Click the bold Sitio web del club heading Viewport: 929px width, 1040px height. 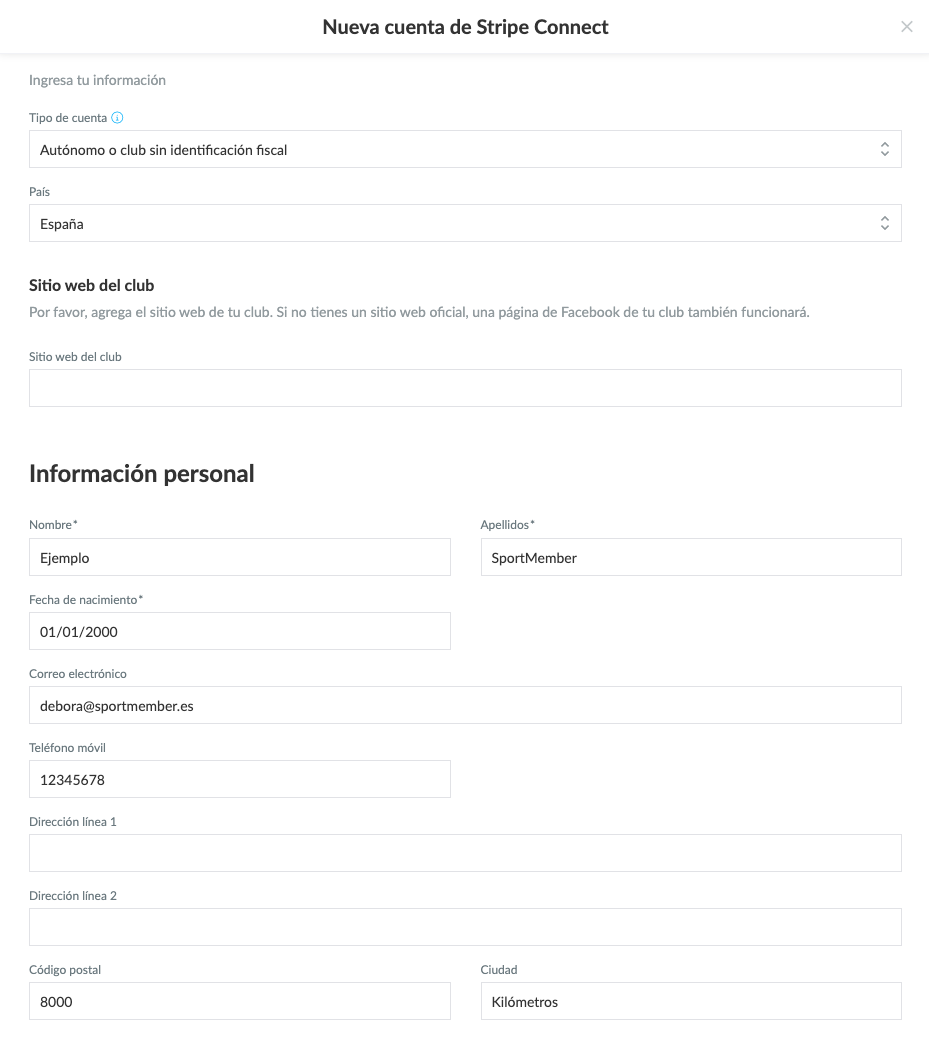pos(92,285)
